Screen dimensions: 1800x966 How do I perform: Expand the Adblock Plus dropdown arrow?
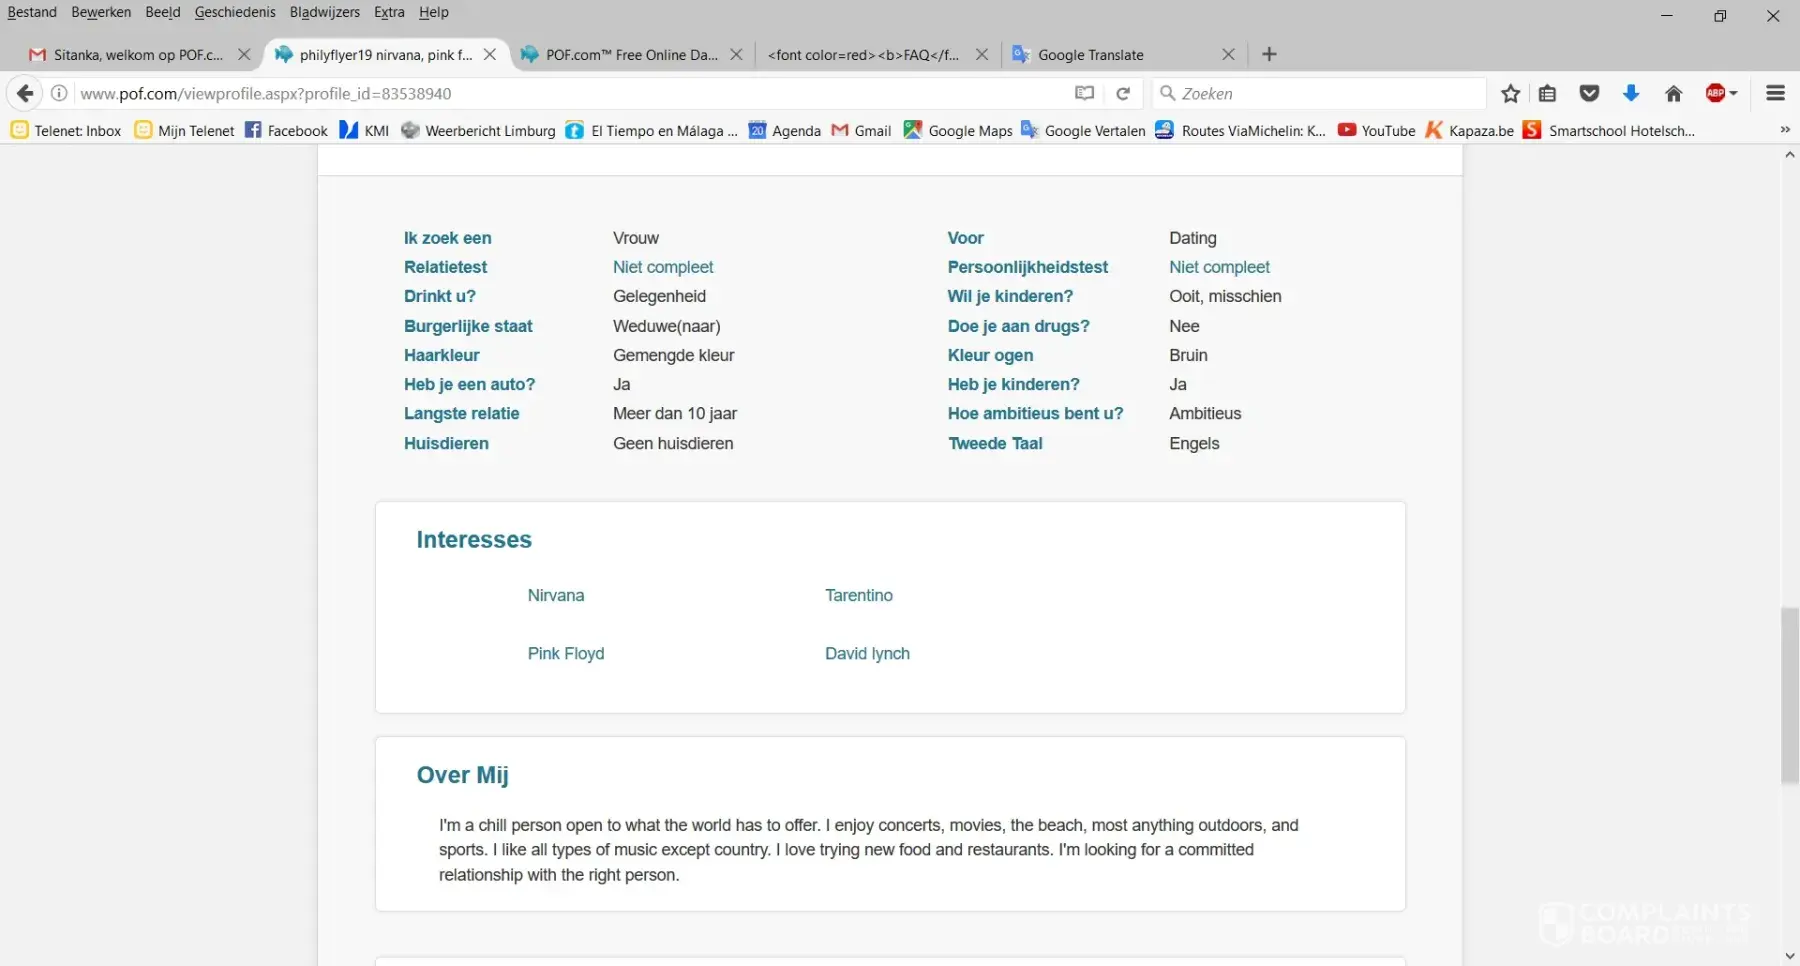[x=1734, y=93]
